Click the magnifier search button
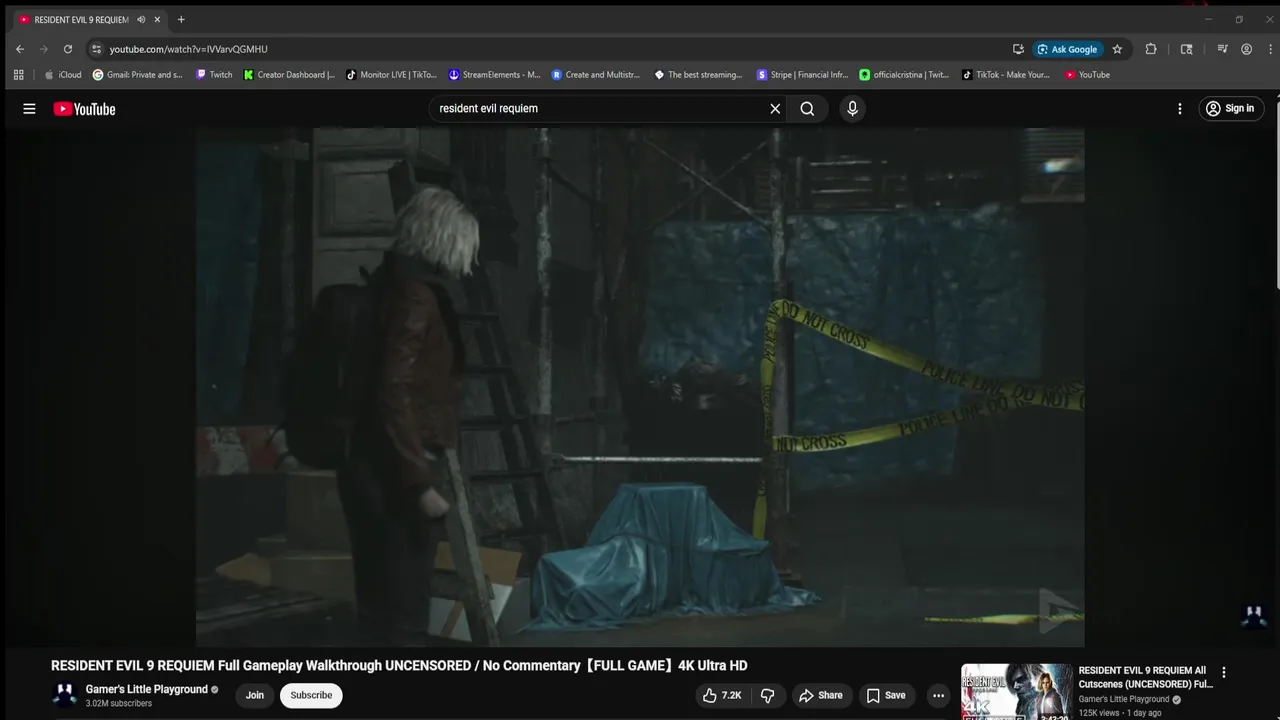The height and width of the screenshot is (720, 1280). coord(807,109)
